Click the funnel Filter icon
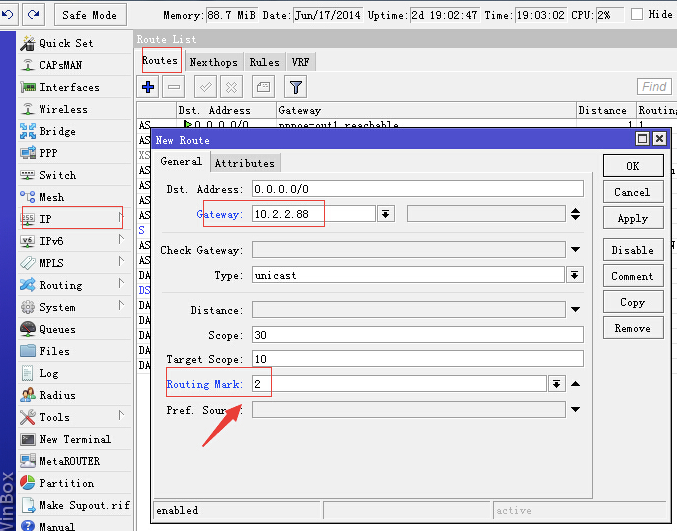 click(296, 87)
